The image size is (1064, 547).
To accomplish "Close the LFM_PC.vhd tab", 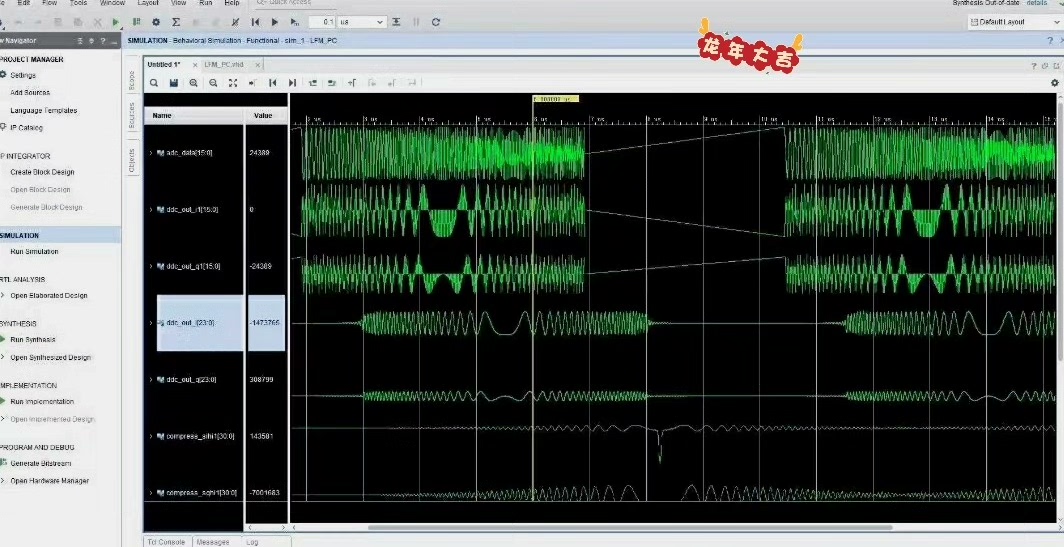I will pos(257,65).
